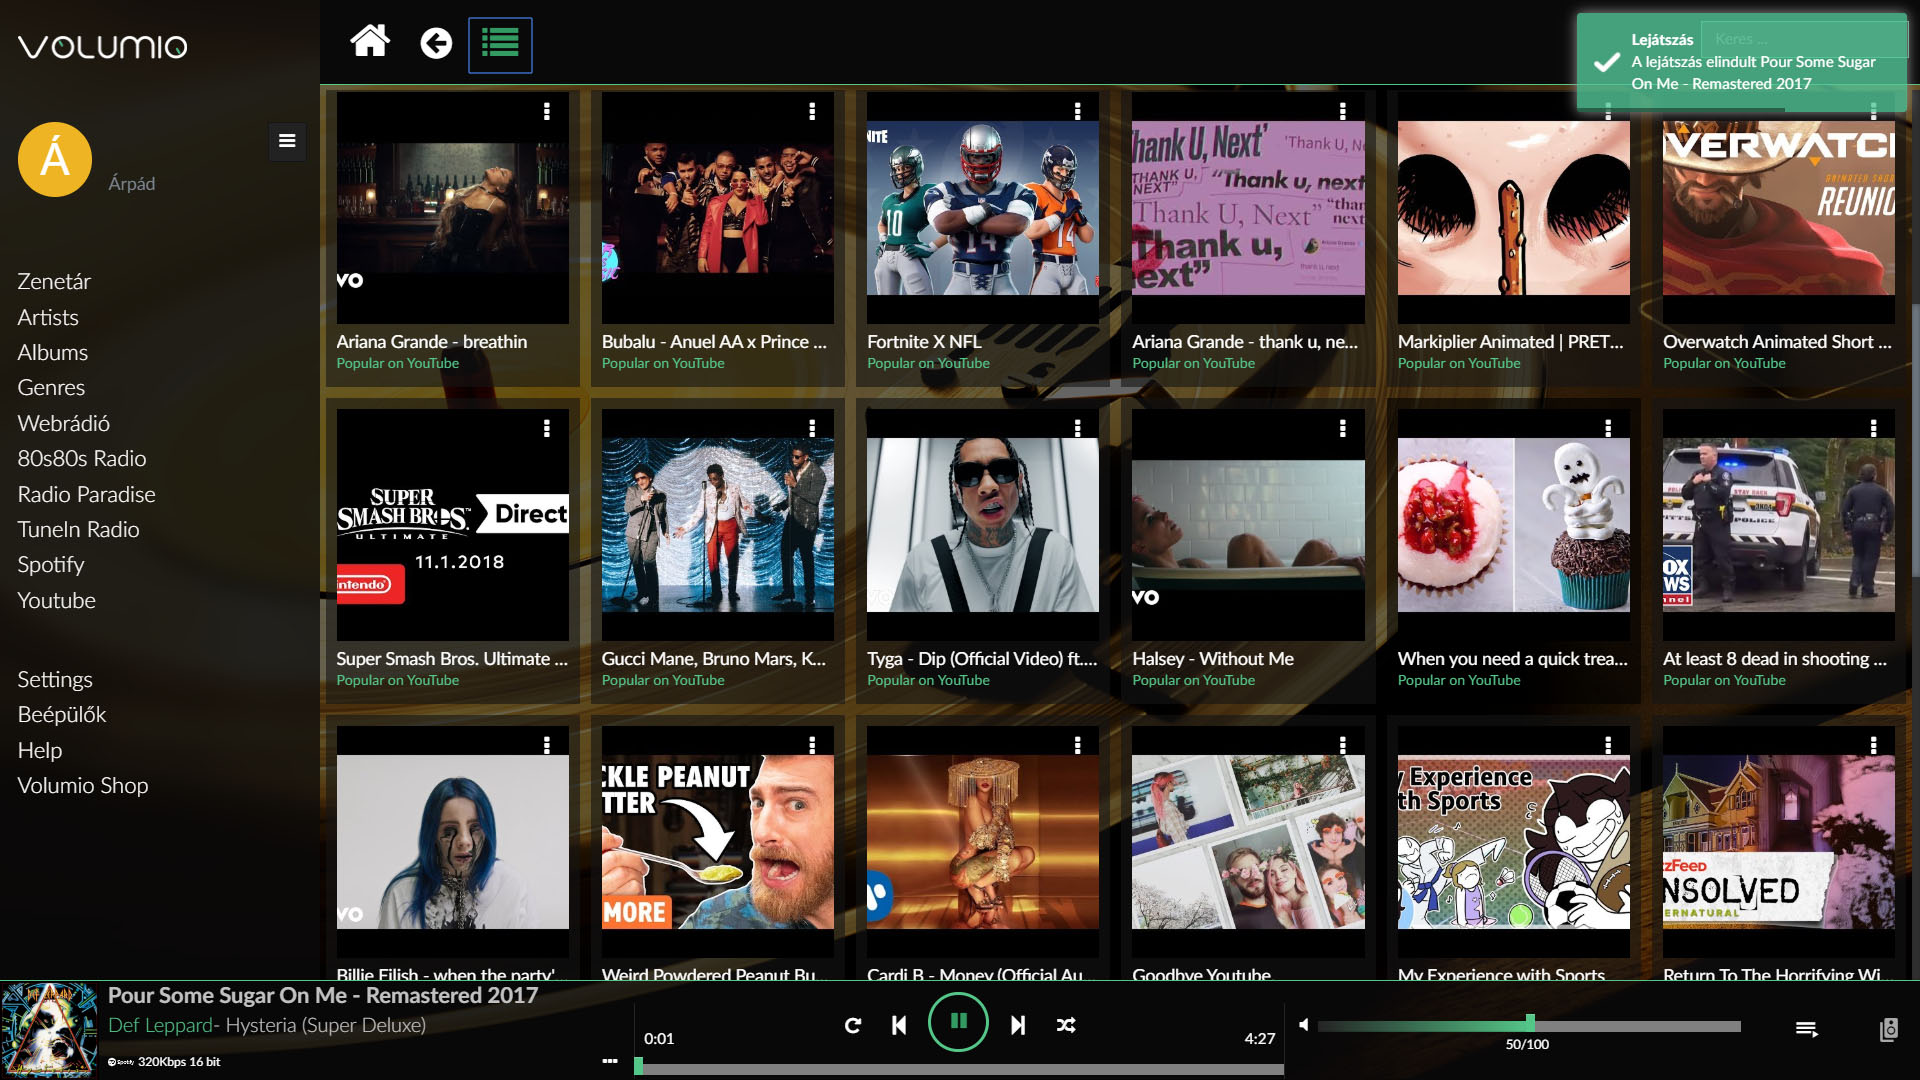Open Beépülők plugins page
Viewport: 1920px width, 1080px height.
(x=62, y=714)
